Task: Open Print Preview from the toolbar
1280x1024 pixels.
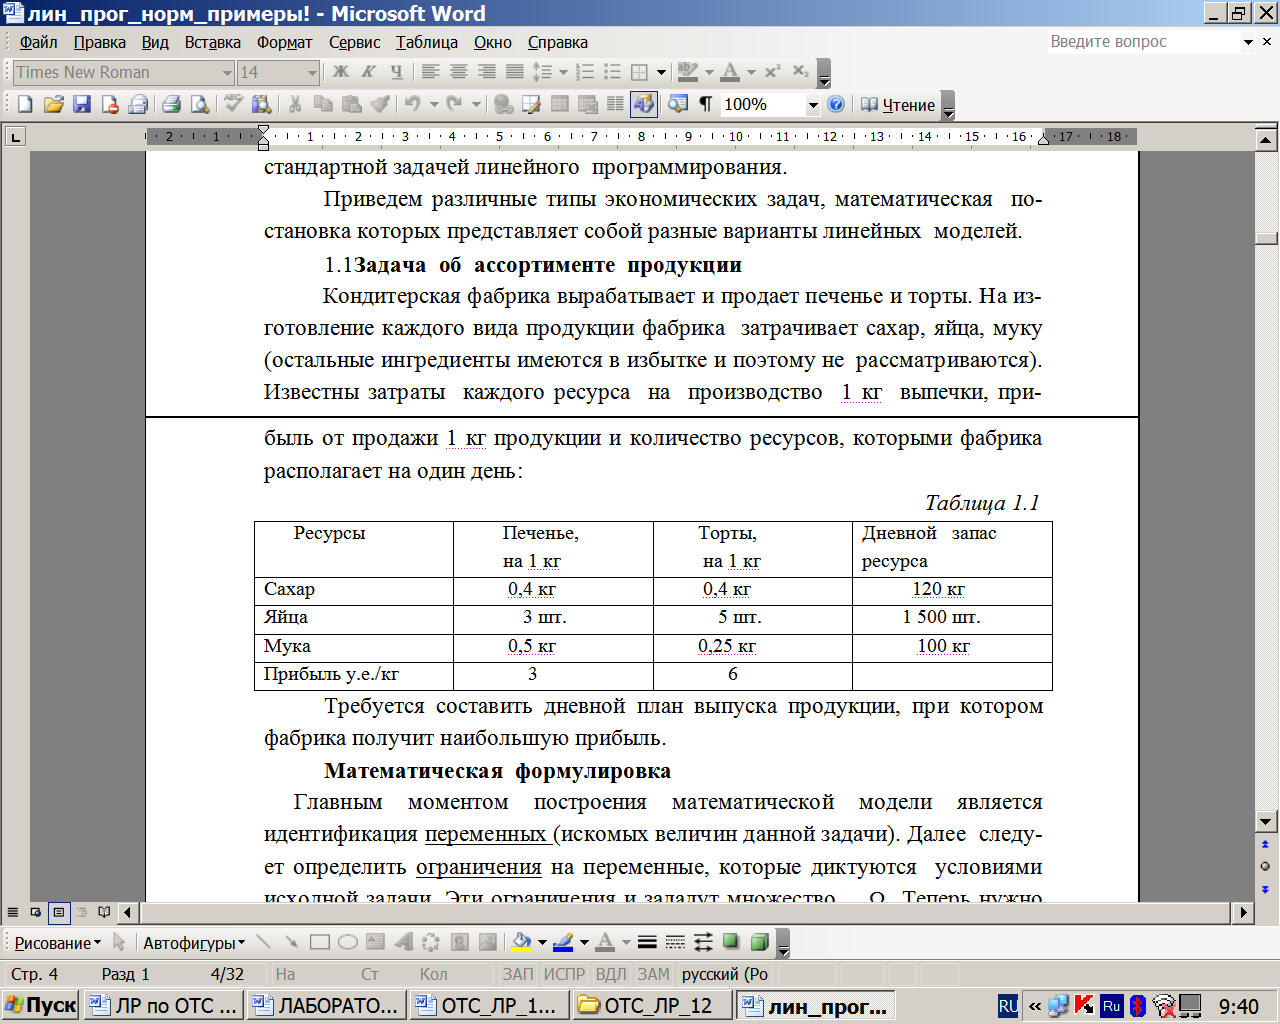Action: click(199, 104)
